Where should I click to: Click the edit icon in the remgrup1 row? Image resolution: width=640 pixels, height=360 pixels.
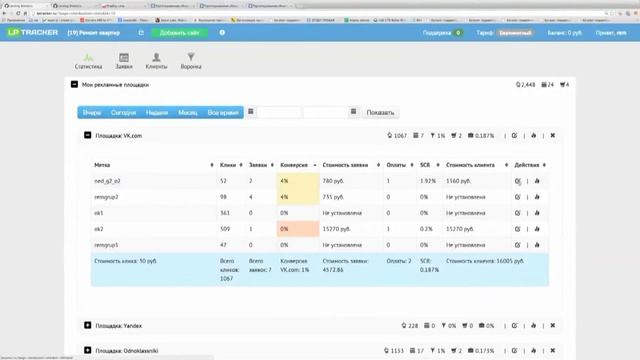pyautogui.click(x=518, y=245)
